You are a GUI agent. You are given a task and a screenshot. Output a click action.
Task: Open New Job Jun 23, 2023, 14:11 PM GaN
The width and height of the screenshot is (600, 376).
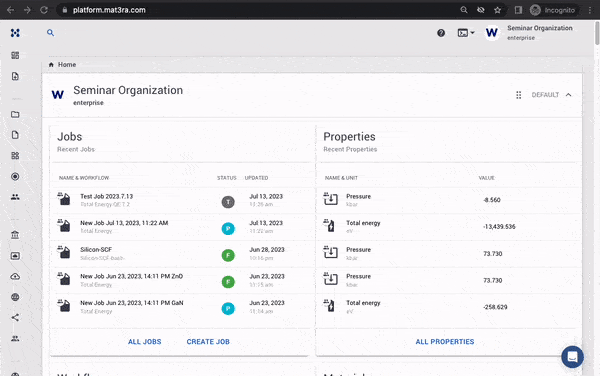point(132,303)
